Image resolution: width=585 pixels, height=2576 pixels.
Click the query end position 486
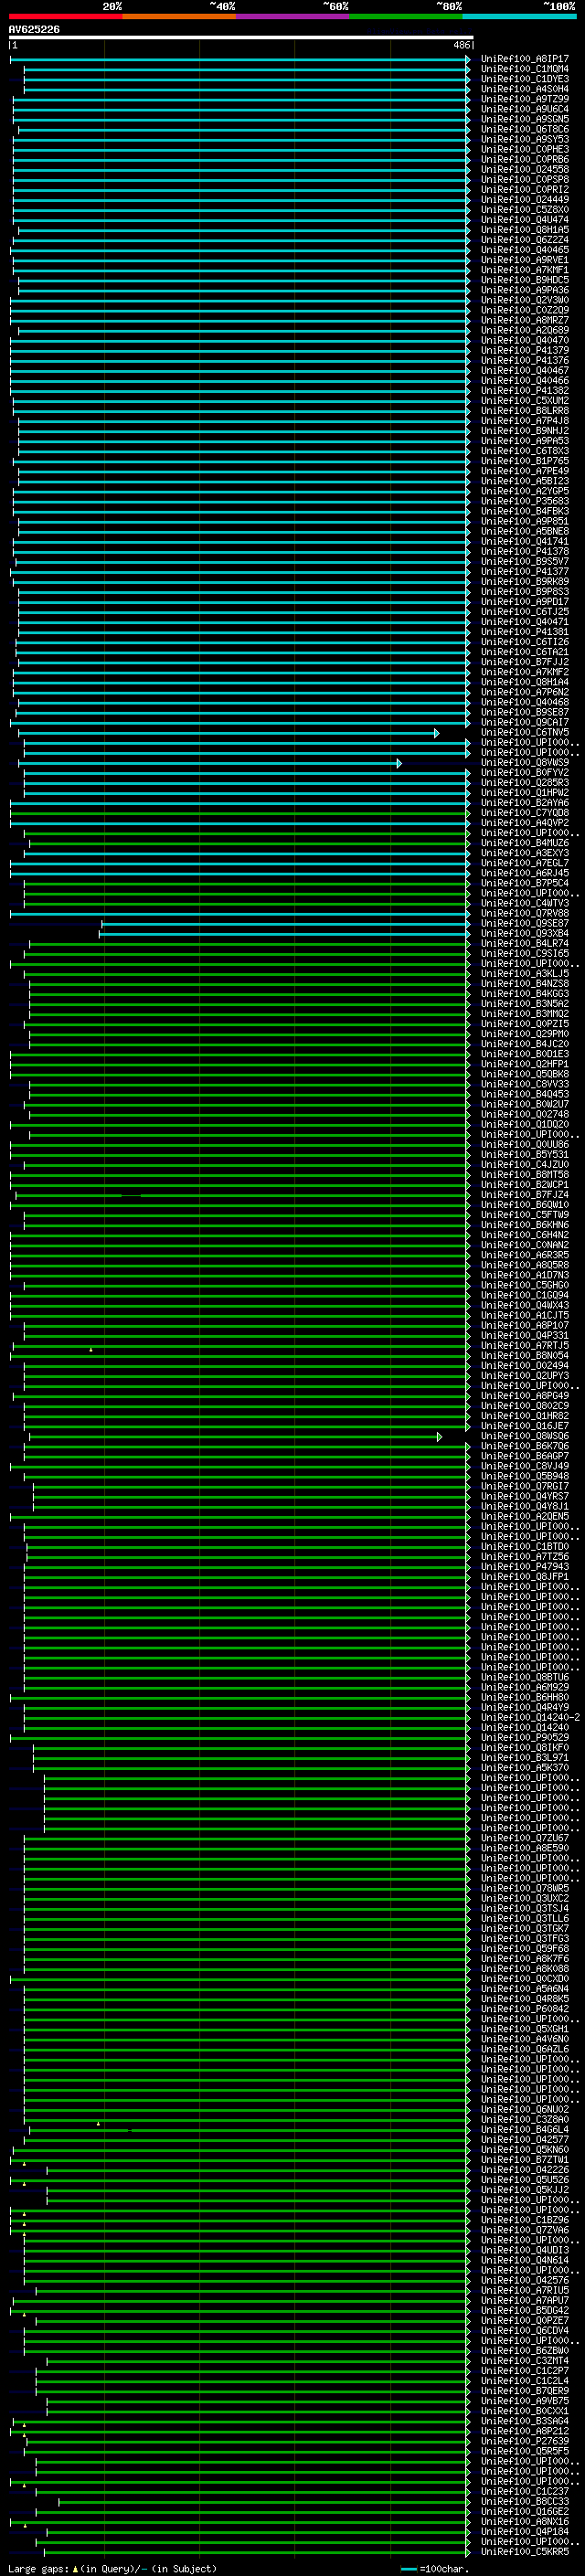point(461,45)
